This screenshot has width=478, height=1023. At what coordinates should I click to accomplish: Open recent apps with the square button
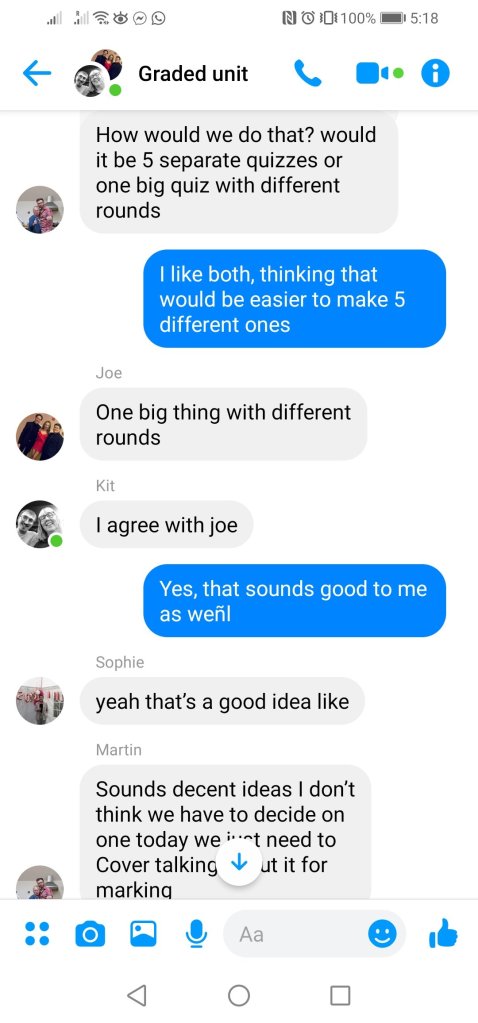point(340,995)
